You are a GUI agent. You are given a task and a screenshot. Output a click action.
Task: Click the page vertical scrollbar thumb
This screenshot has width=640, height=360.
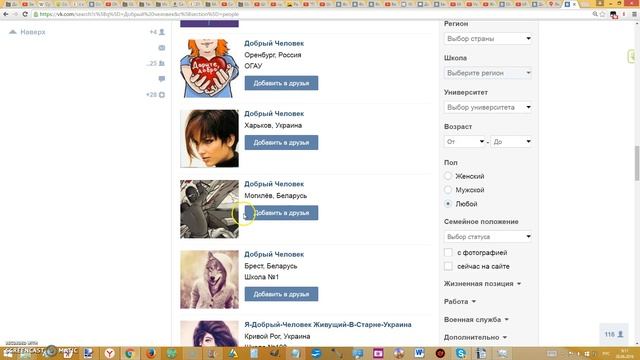pos(637,163)
